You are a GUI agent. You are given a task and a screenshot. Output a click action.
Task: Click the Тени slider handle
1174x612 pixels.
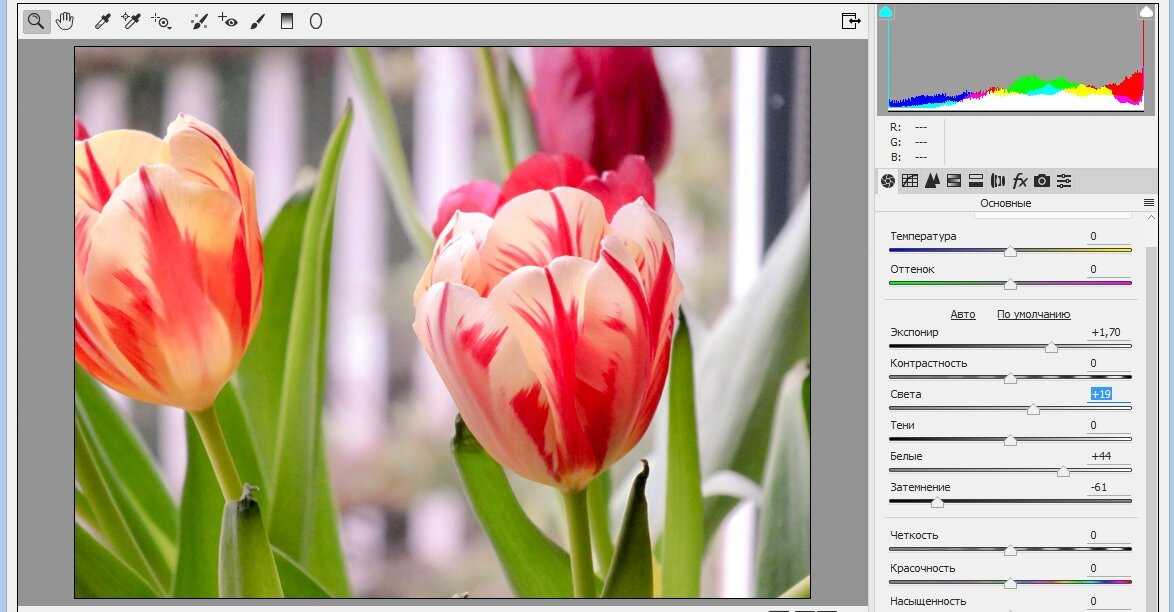click(1010, 440)
